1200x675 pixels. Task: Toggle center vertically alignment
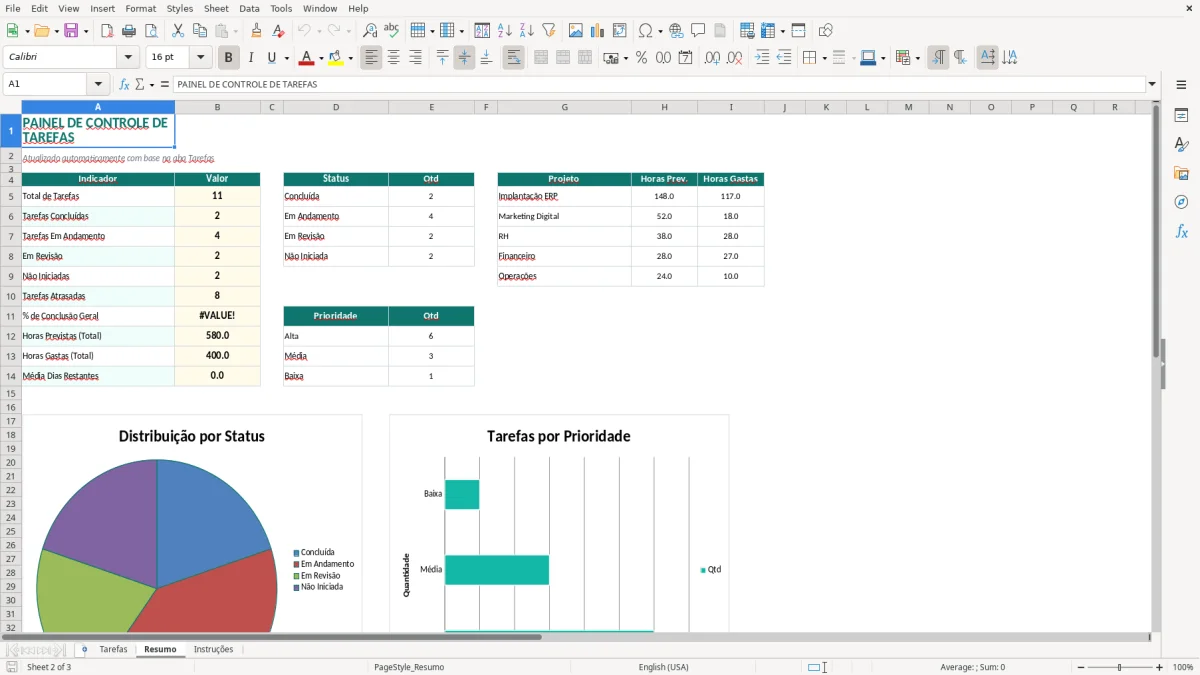coord(464,58)
